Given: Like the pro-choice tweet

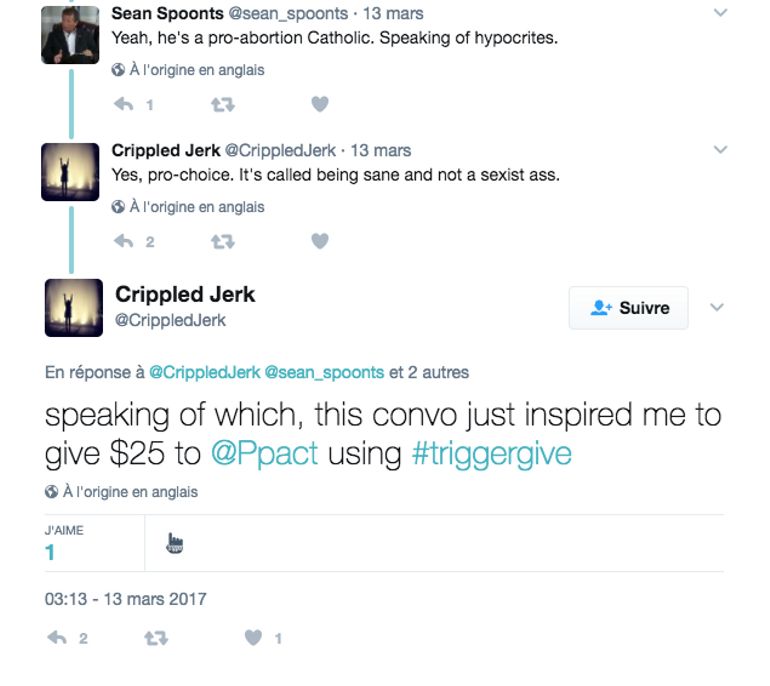Looking at the screenshot, I should point(319,241).
